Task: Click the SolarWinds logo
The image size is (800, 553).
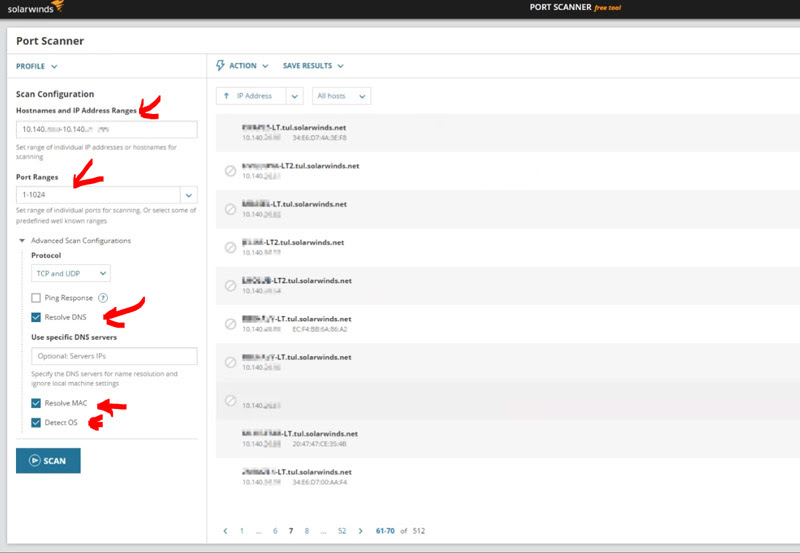Action: point(36,7)
